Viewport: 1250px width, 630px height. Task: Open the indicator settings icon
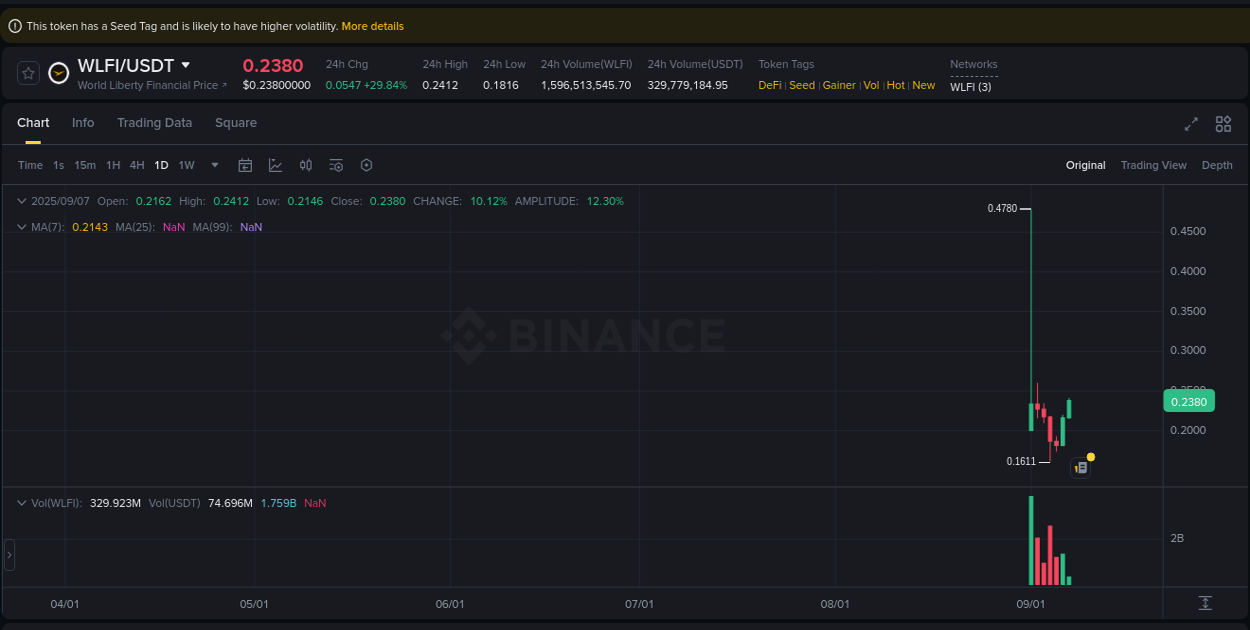(x=336, y=165)
